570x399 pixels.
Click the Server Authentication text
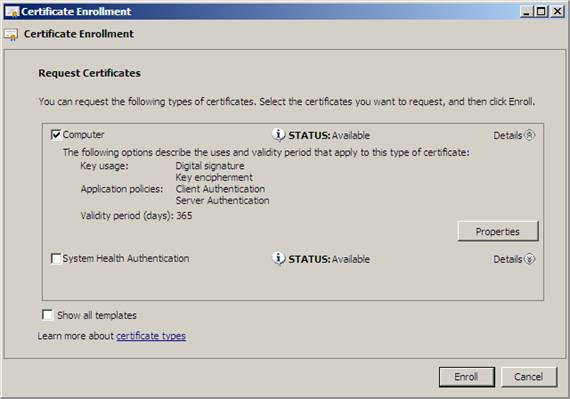pos(222,201)
